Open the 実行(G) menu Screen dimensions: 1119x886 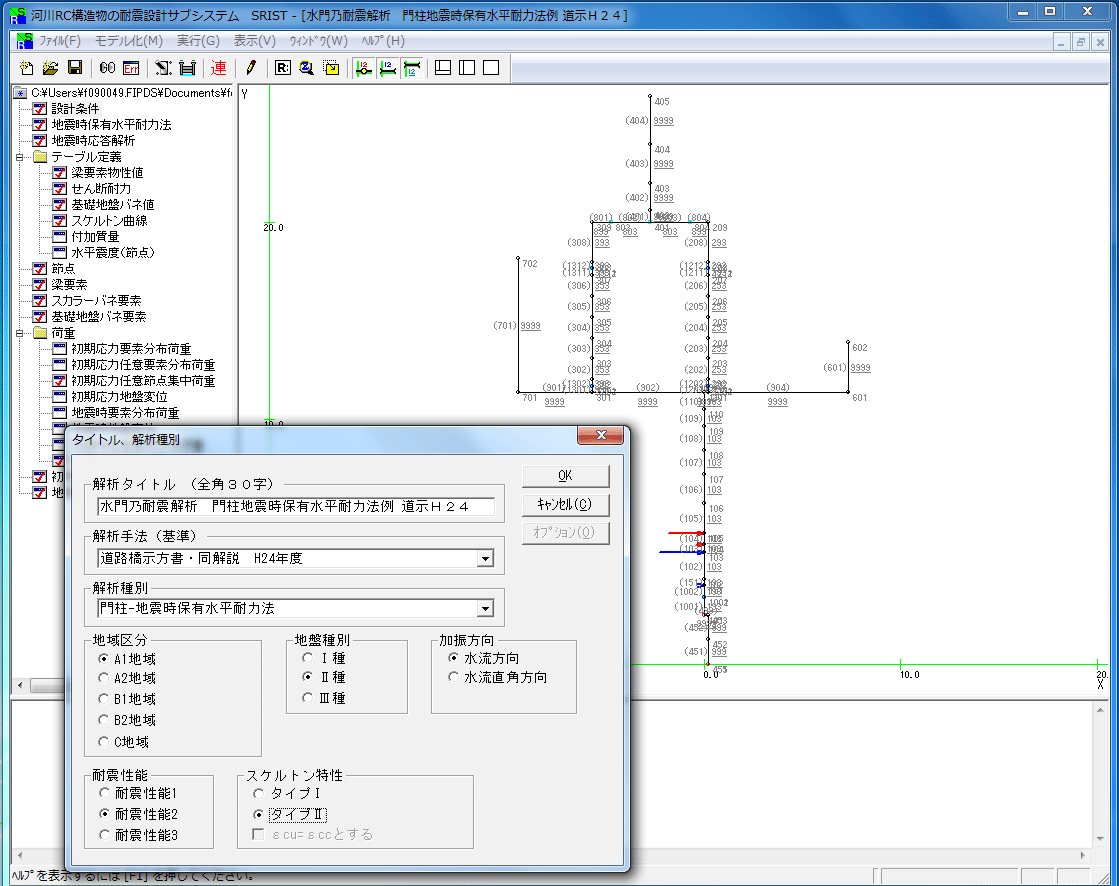tap(198, 41)
